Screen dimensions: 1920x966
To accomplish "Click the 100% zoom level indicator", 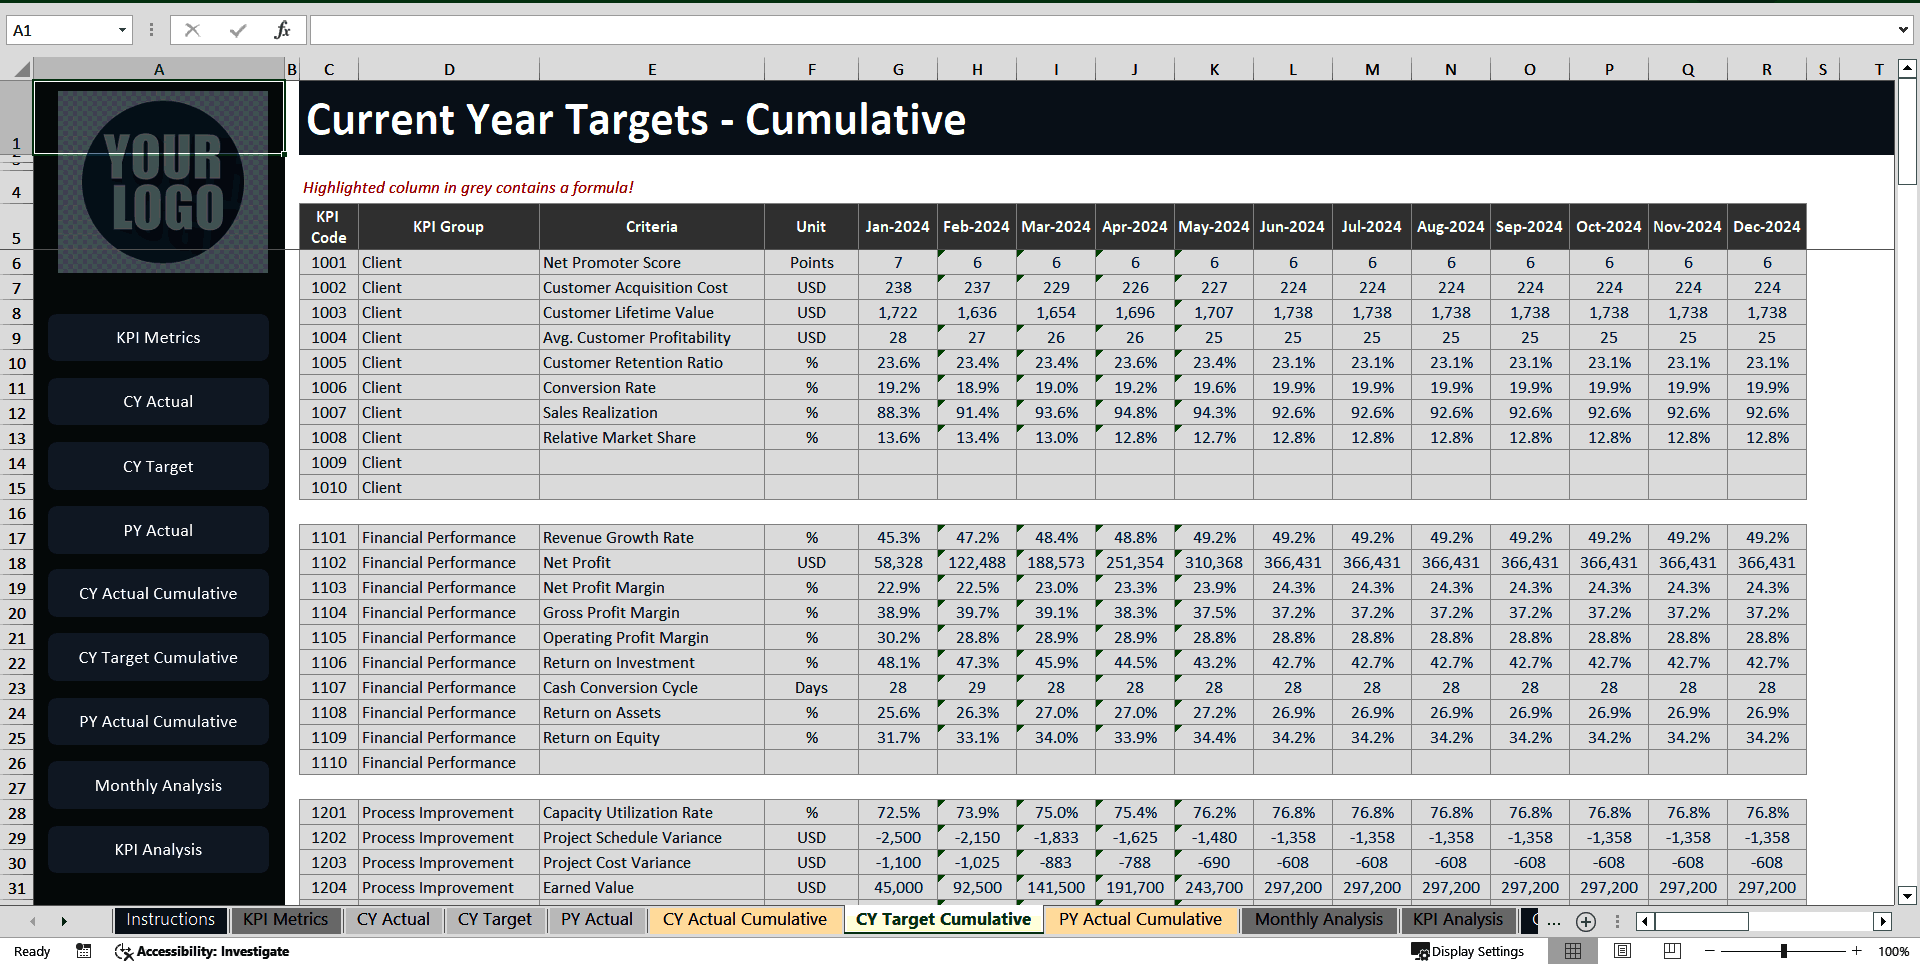I will coord(1893,951).
